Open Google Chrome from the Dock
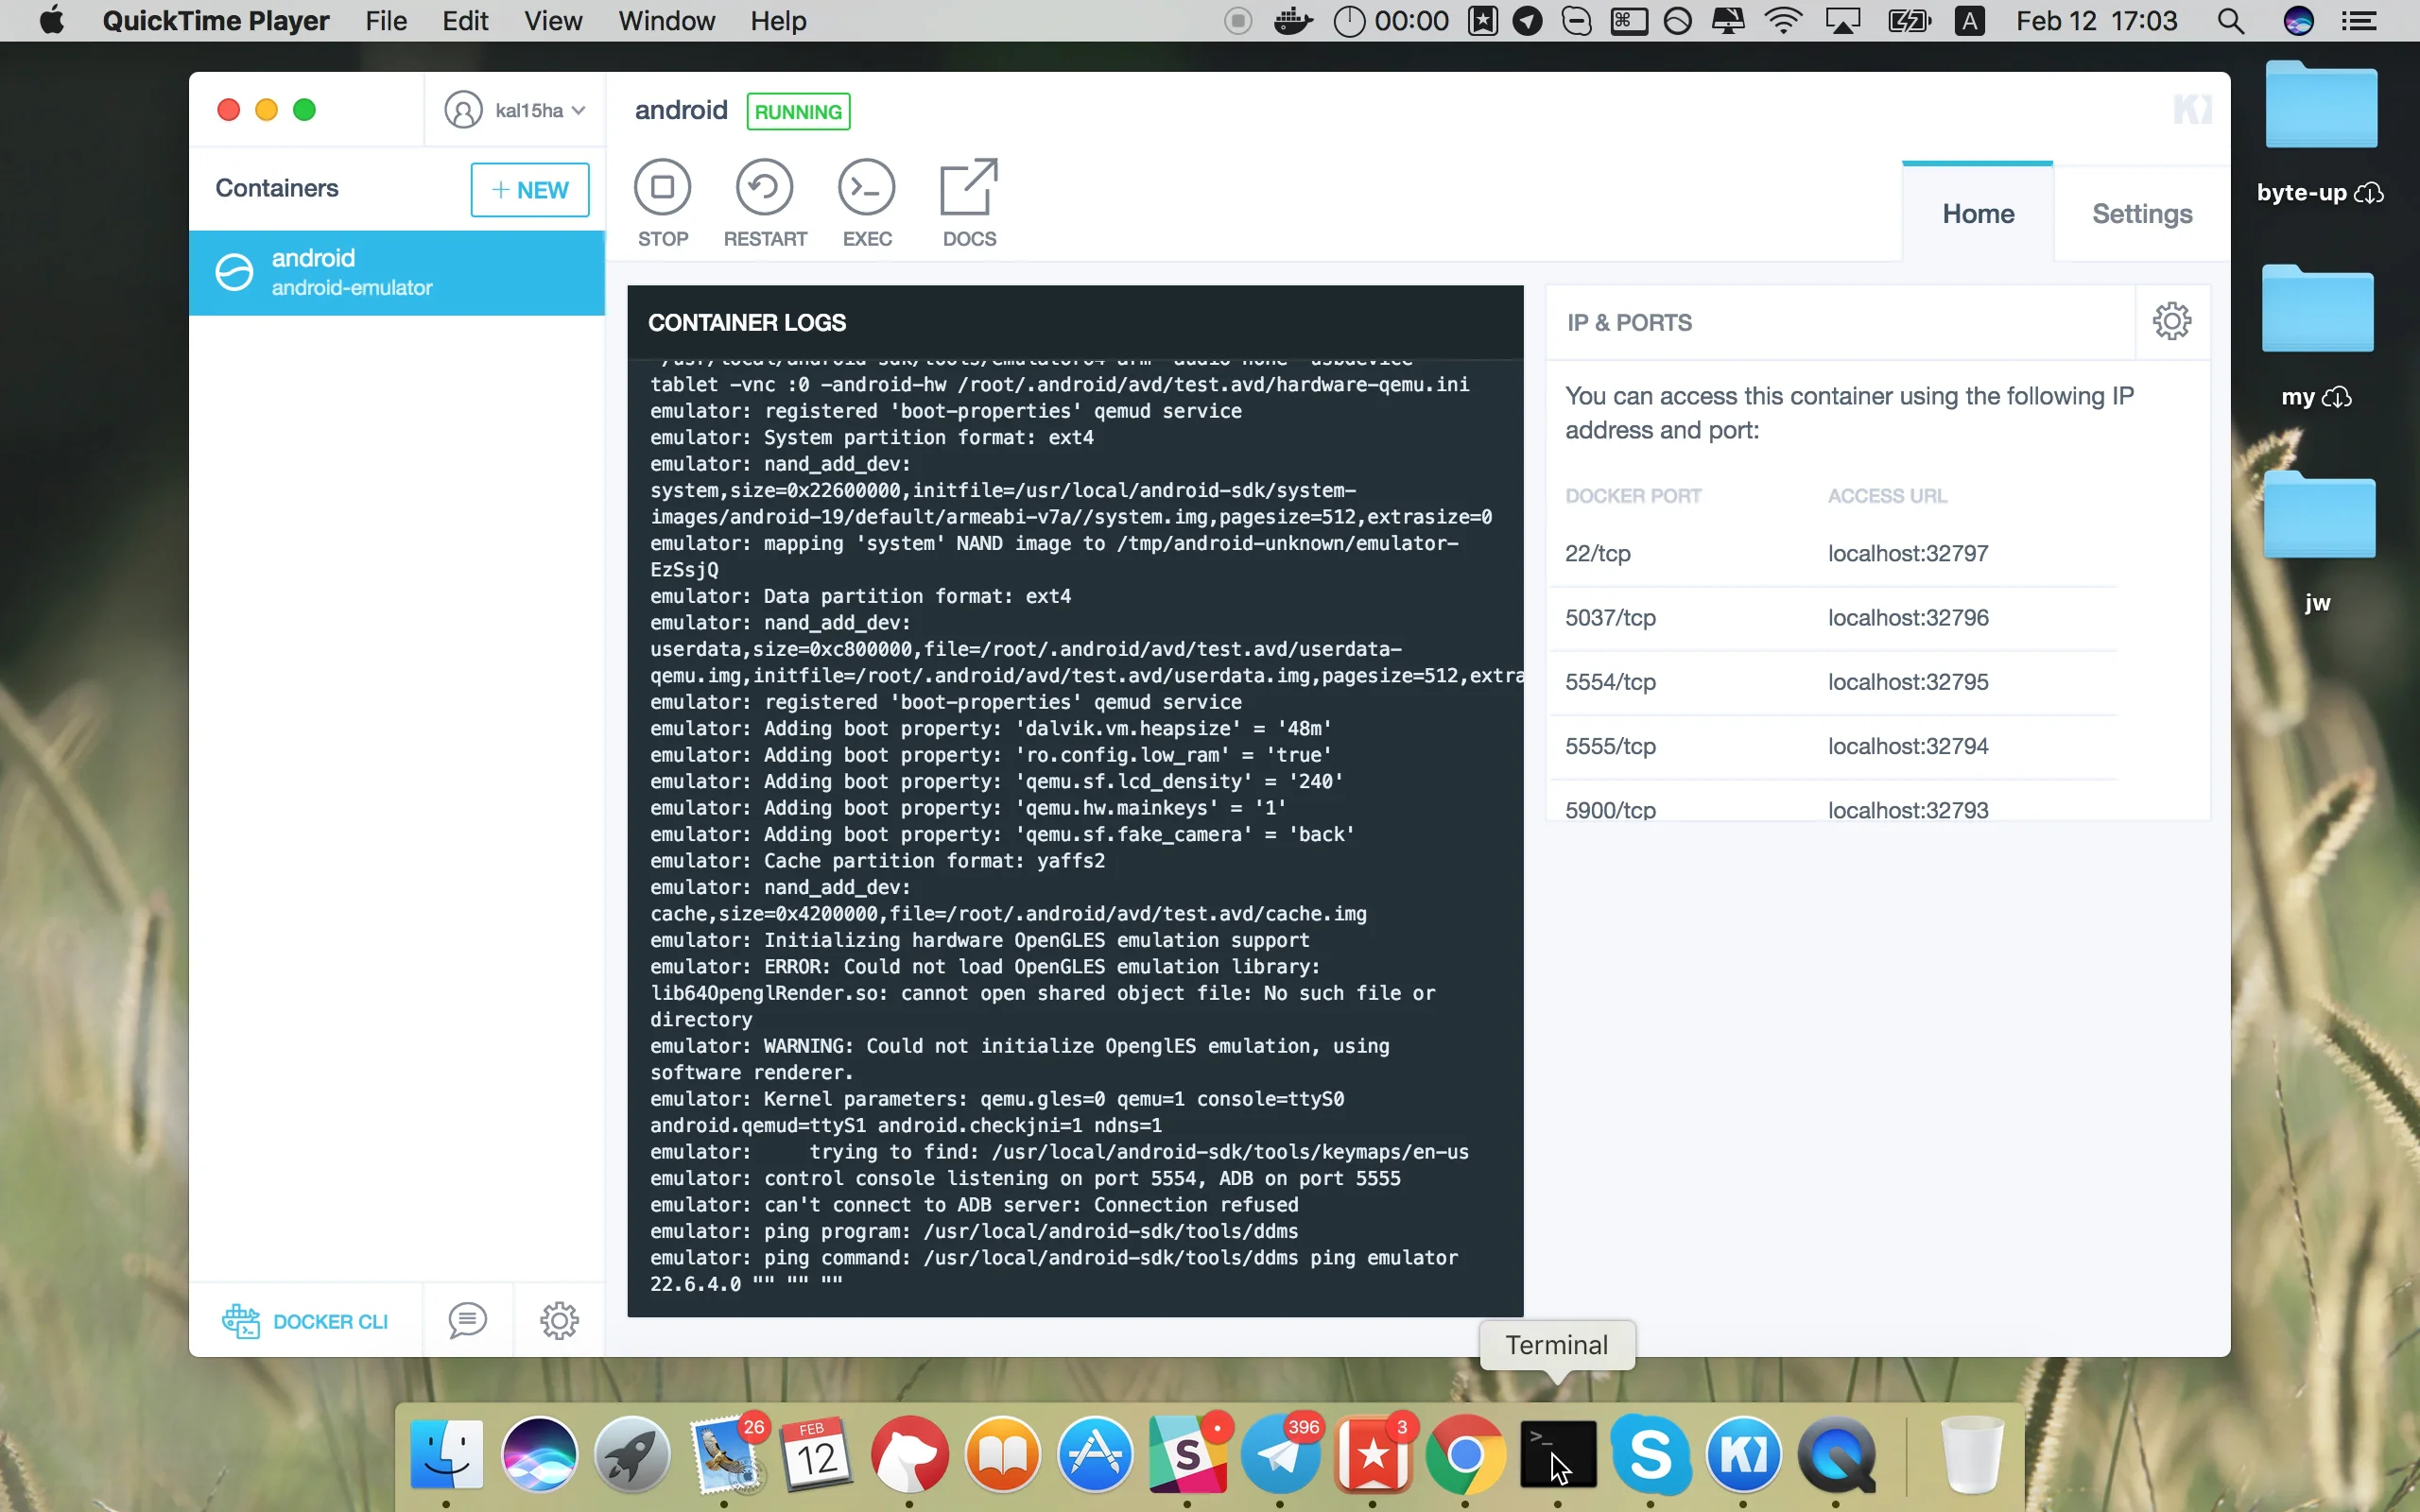 click(1464, 1456)
